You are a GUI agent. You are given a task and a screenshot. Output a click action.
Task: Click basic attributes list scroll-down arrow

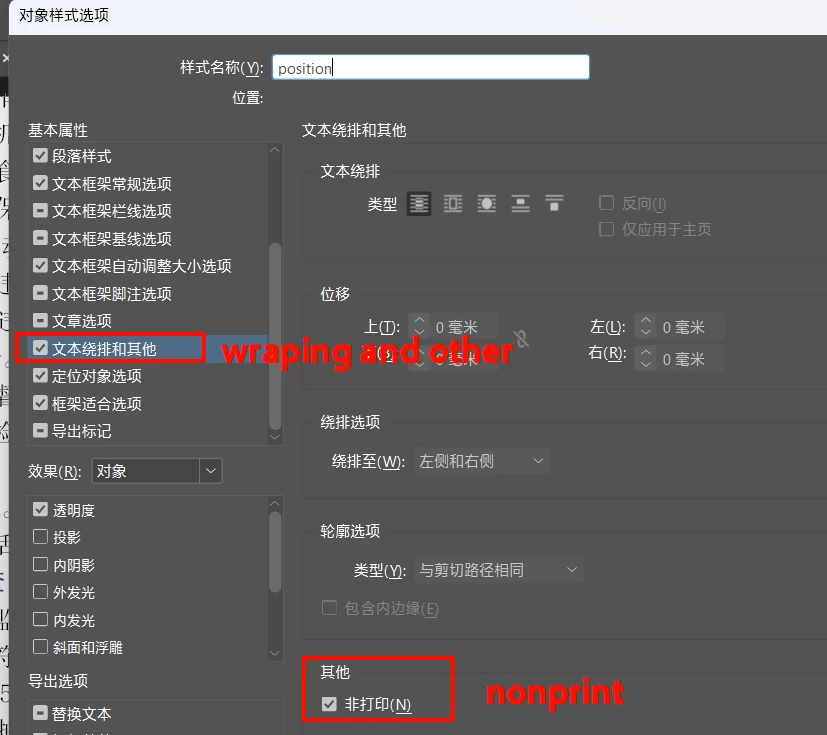(275, 437)
